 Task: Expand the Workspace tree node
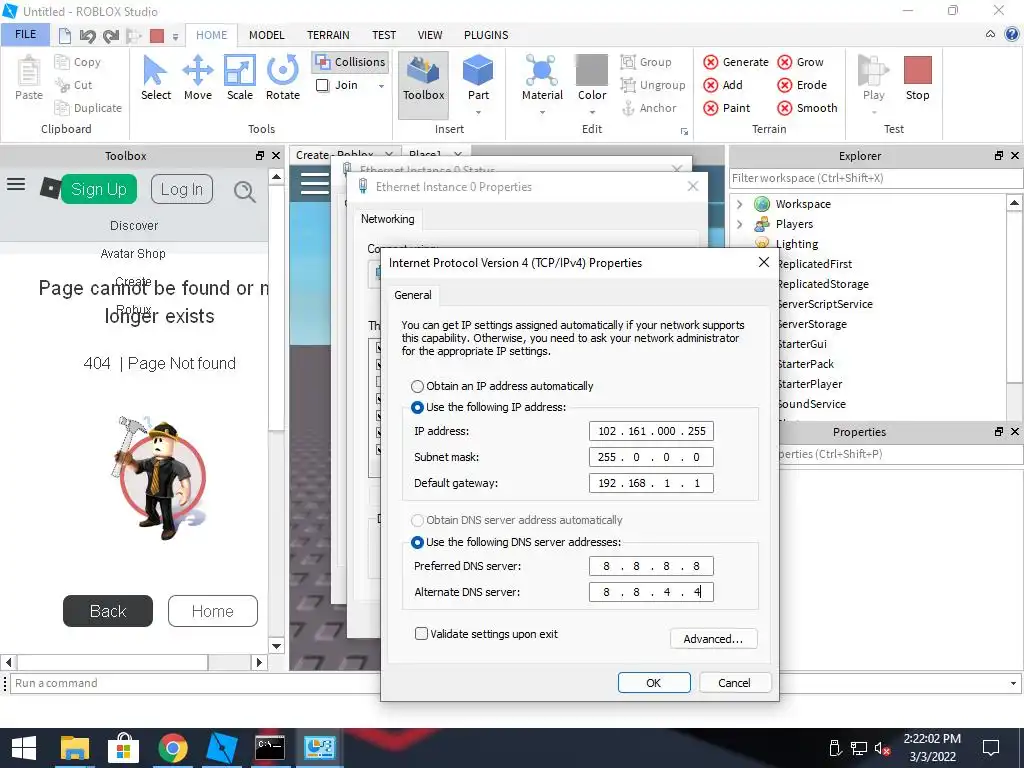(739, 204)
